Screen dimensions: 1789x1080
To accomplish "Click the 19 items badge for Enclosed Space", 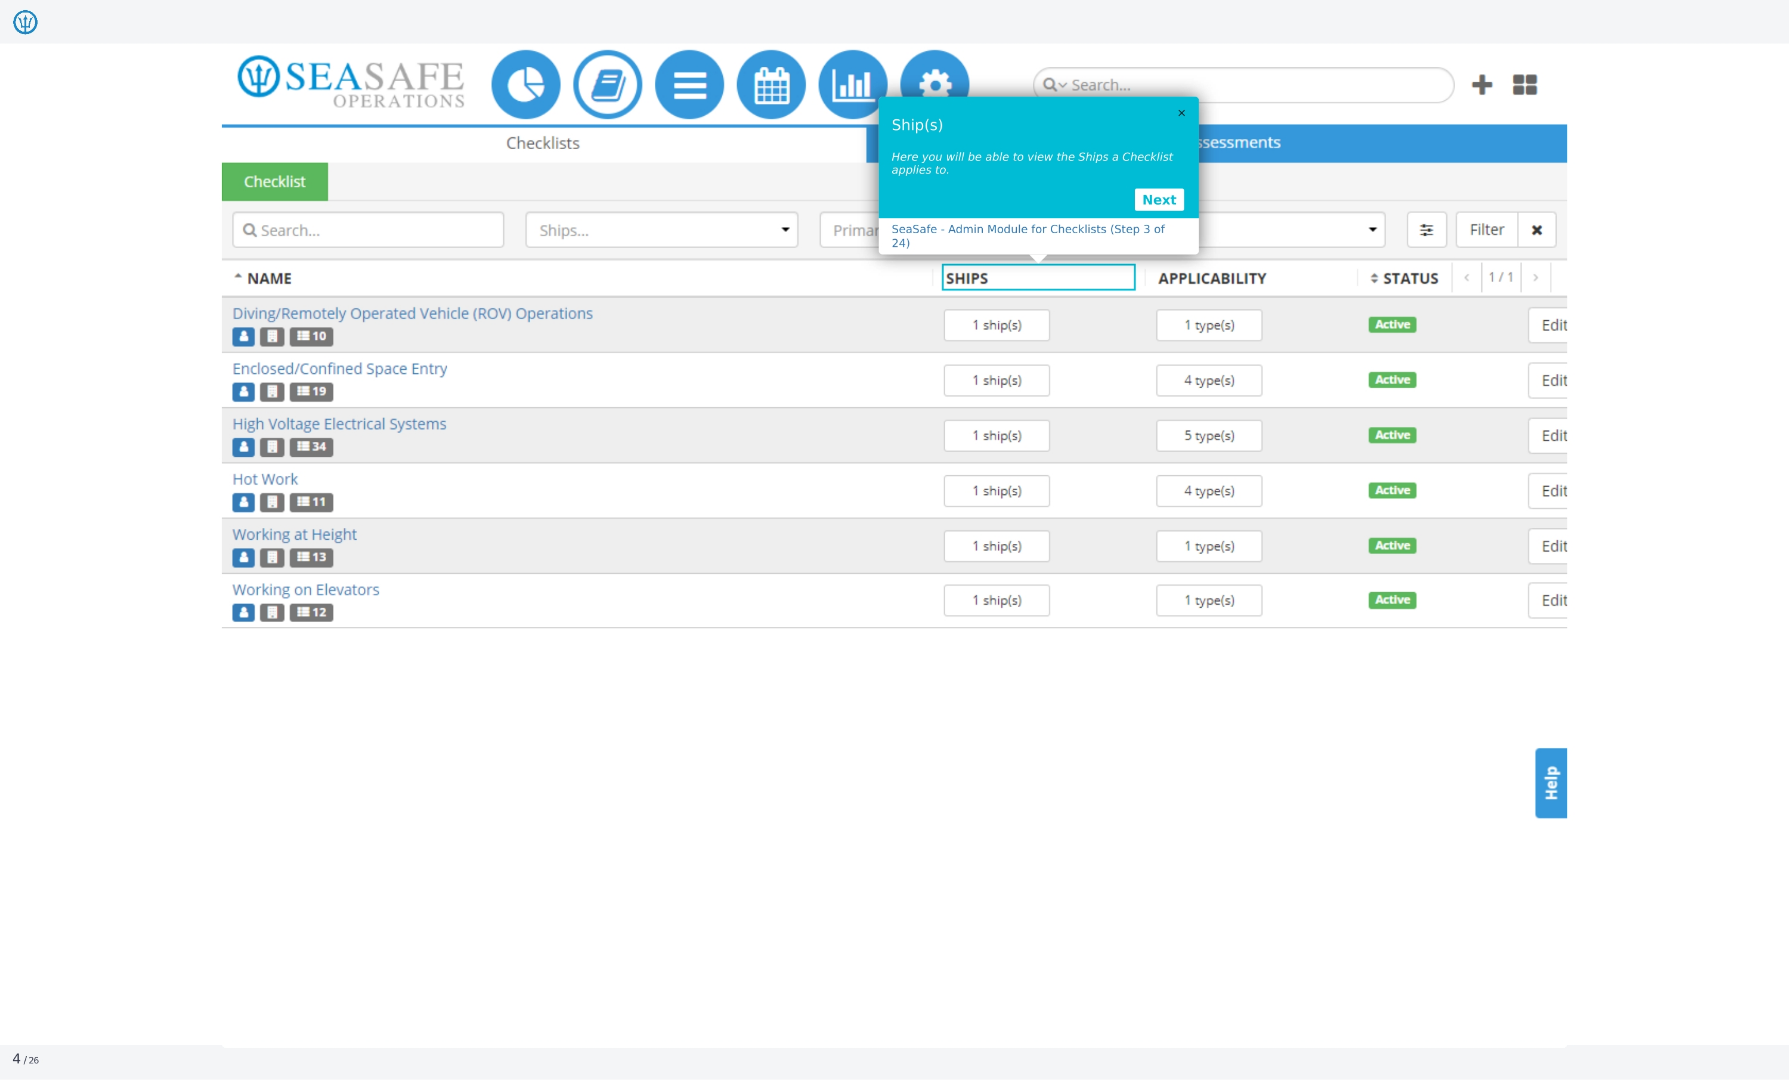I will (312, 392).
